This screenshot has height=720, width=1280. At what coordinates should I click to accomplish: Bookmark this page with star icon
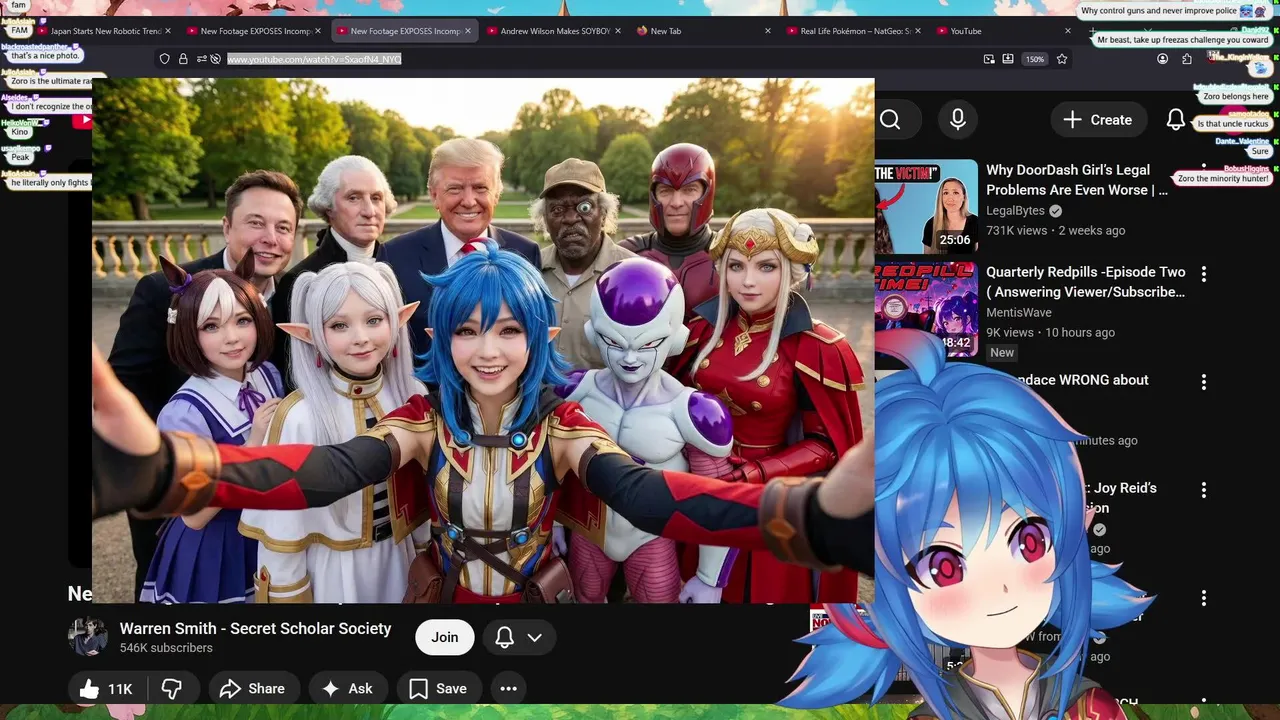point(1062,59)
